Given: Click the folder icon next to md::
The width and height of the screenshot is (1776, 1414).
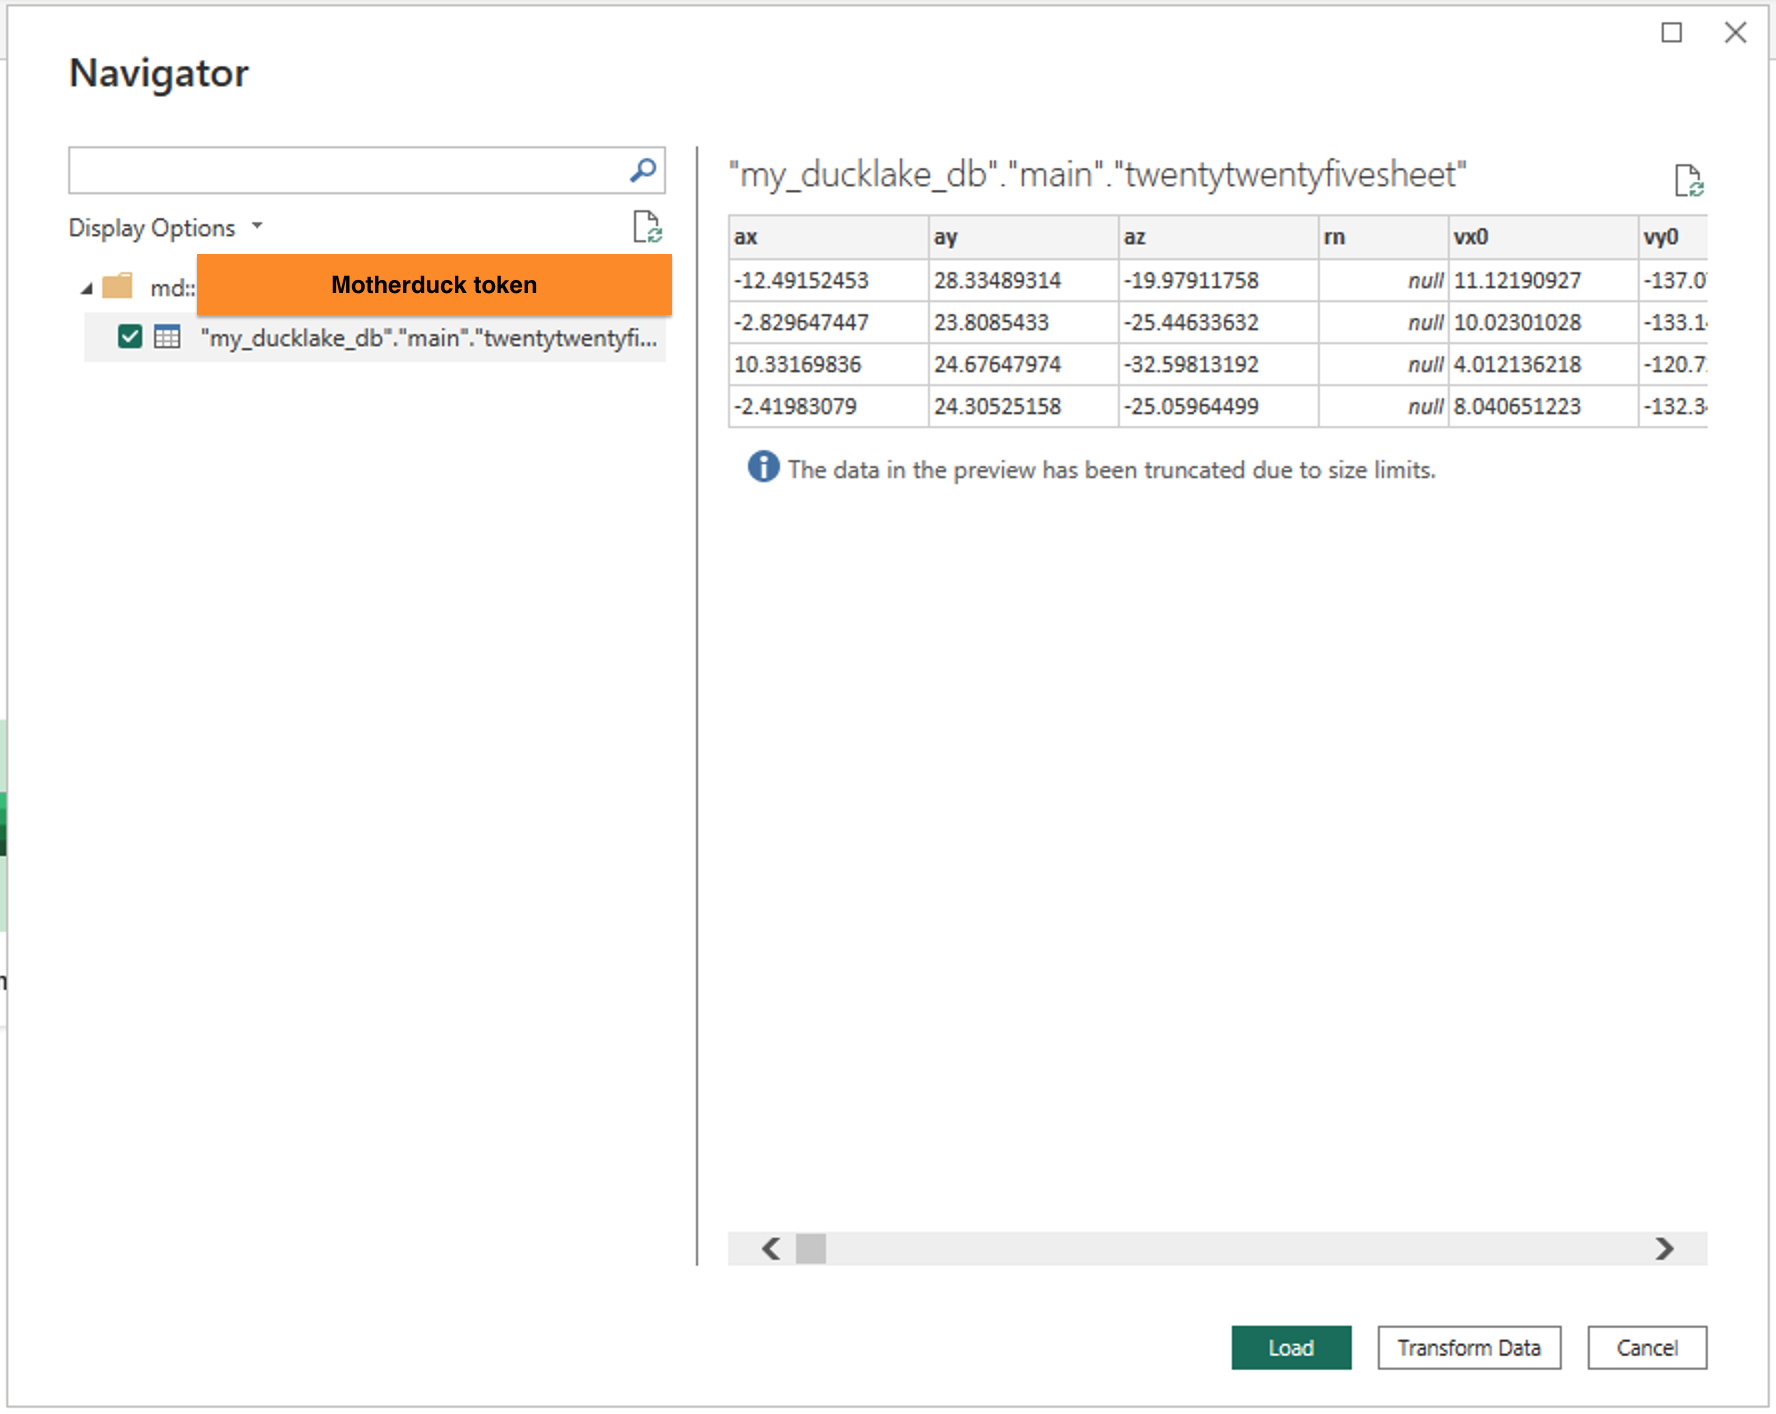Looking at the screenshot, I should pos(119,286).
